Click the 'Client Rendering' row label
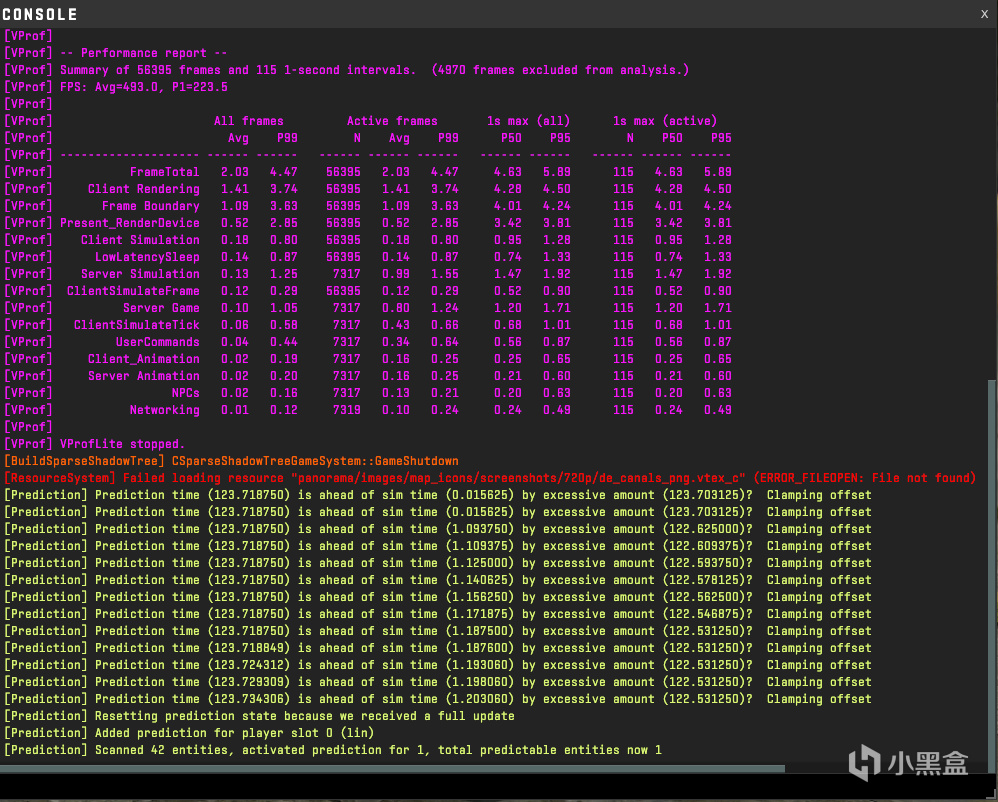Screen dimensions: 998x802 tap(144, 189)
